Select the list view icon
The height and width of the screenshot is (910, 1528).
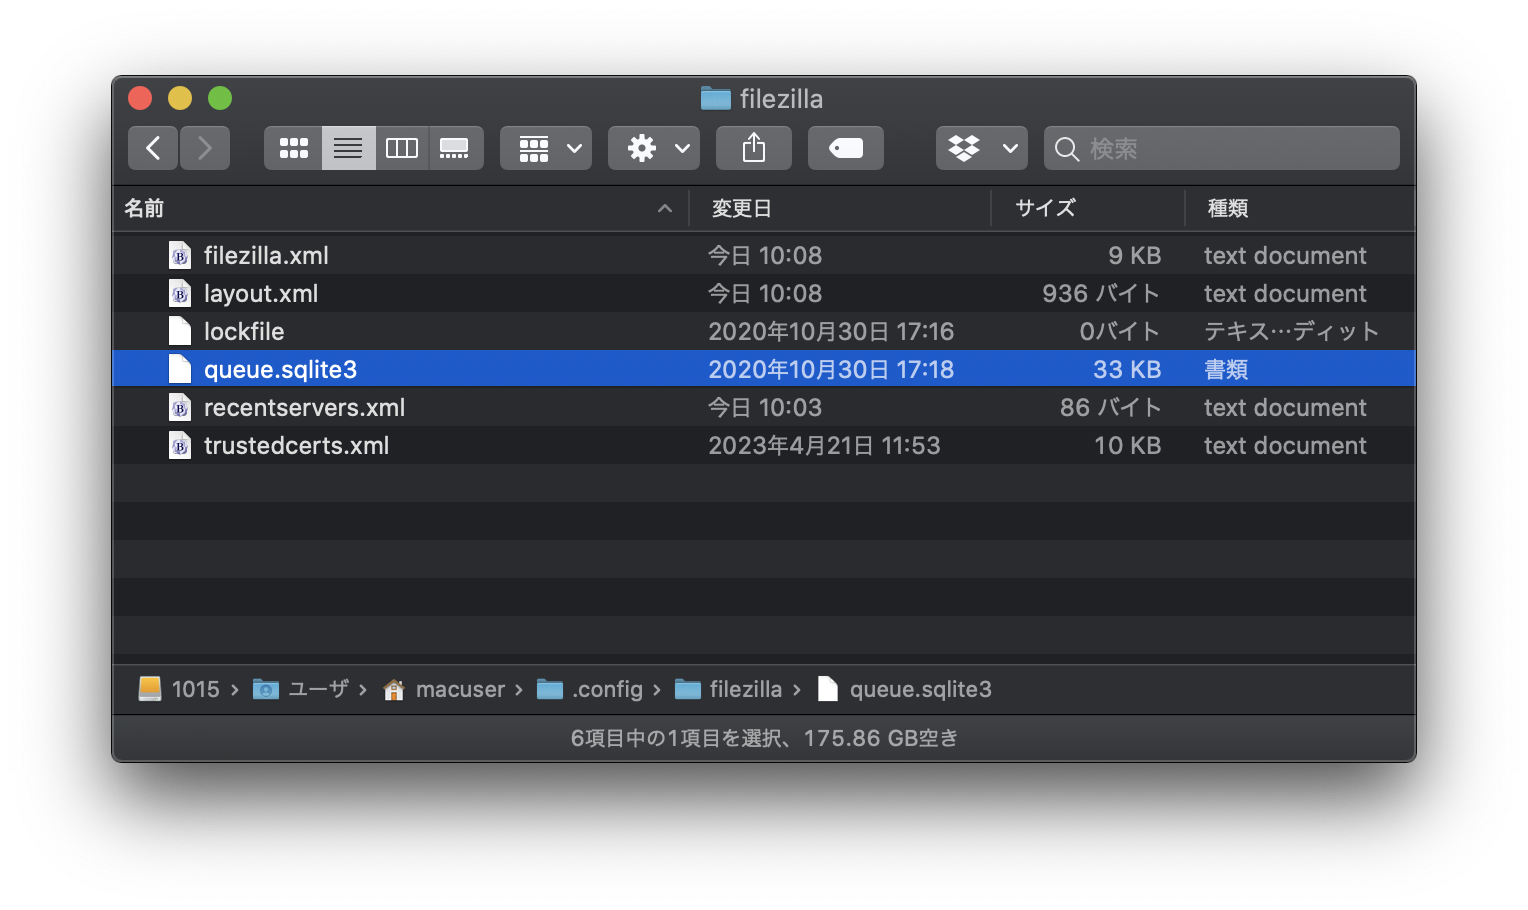(x=347, y=147)
